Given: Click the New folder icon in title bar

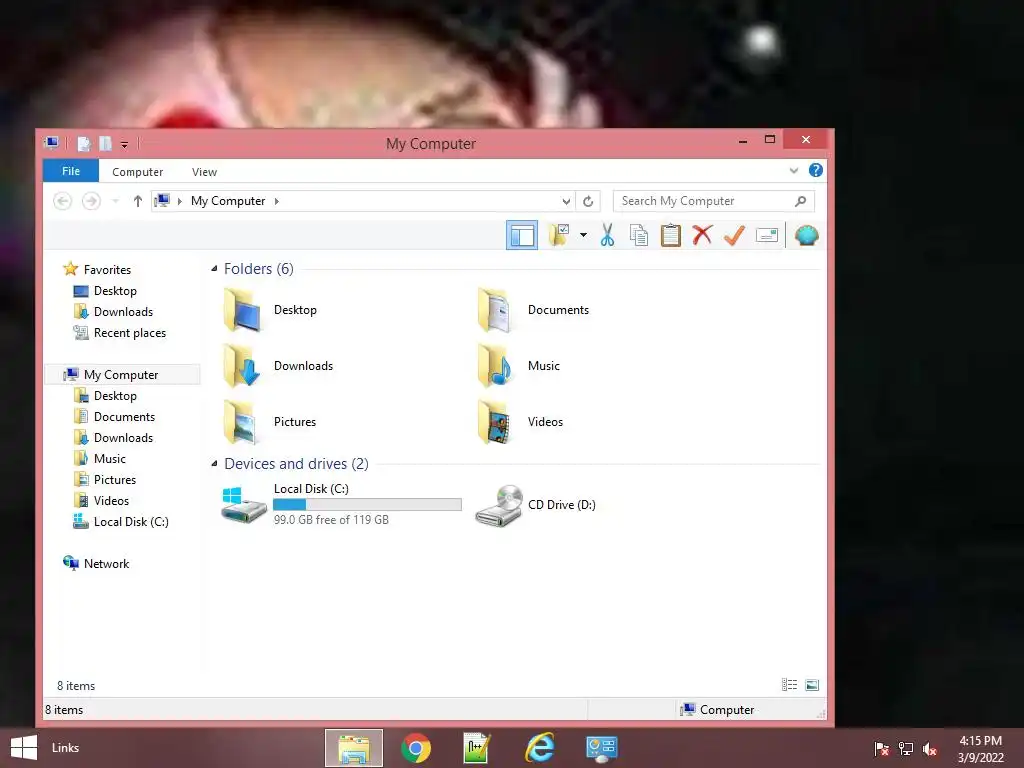Looking at the screenshot, I should click(105, 144).
